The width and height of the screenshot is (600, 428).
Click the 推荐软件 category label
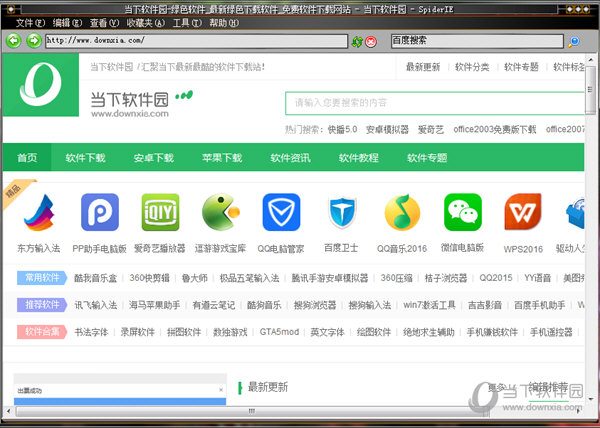[x=42, y=305]
